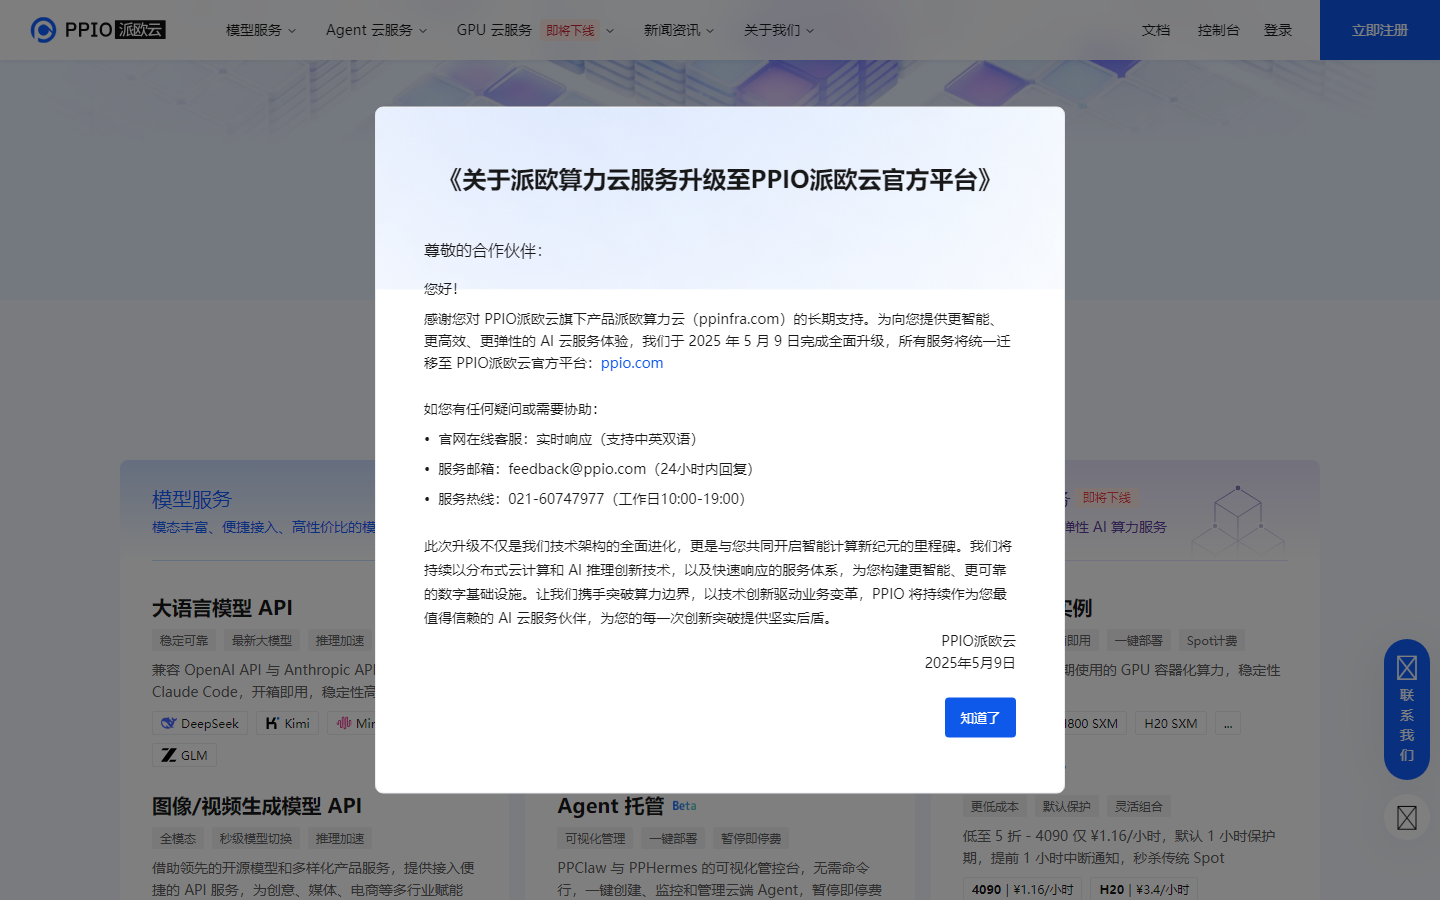The height and width of the screenshot is (900, 1440).
Task: Expand the 模型服务 navigation dropdown
Action: coord(261,30)
